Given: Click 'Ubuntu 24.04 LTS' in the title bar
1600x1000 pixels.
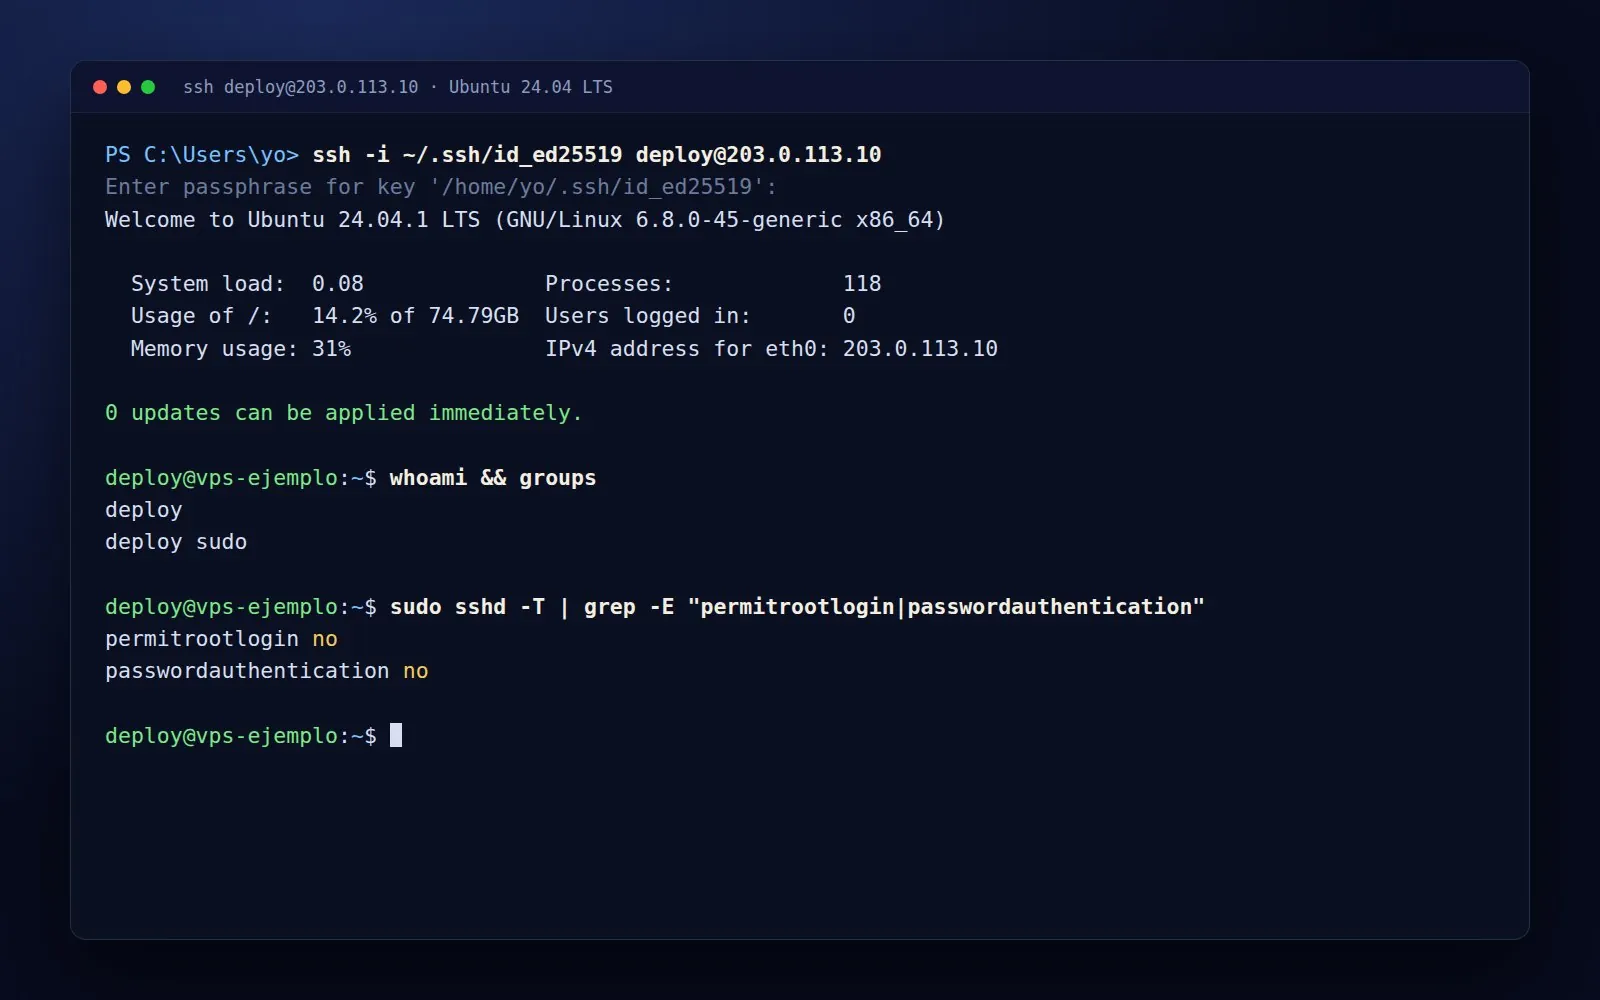Looking at the screenshot, I should (x=530, y=87).
